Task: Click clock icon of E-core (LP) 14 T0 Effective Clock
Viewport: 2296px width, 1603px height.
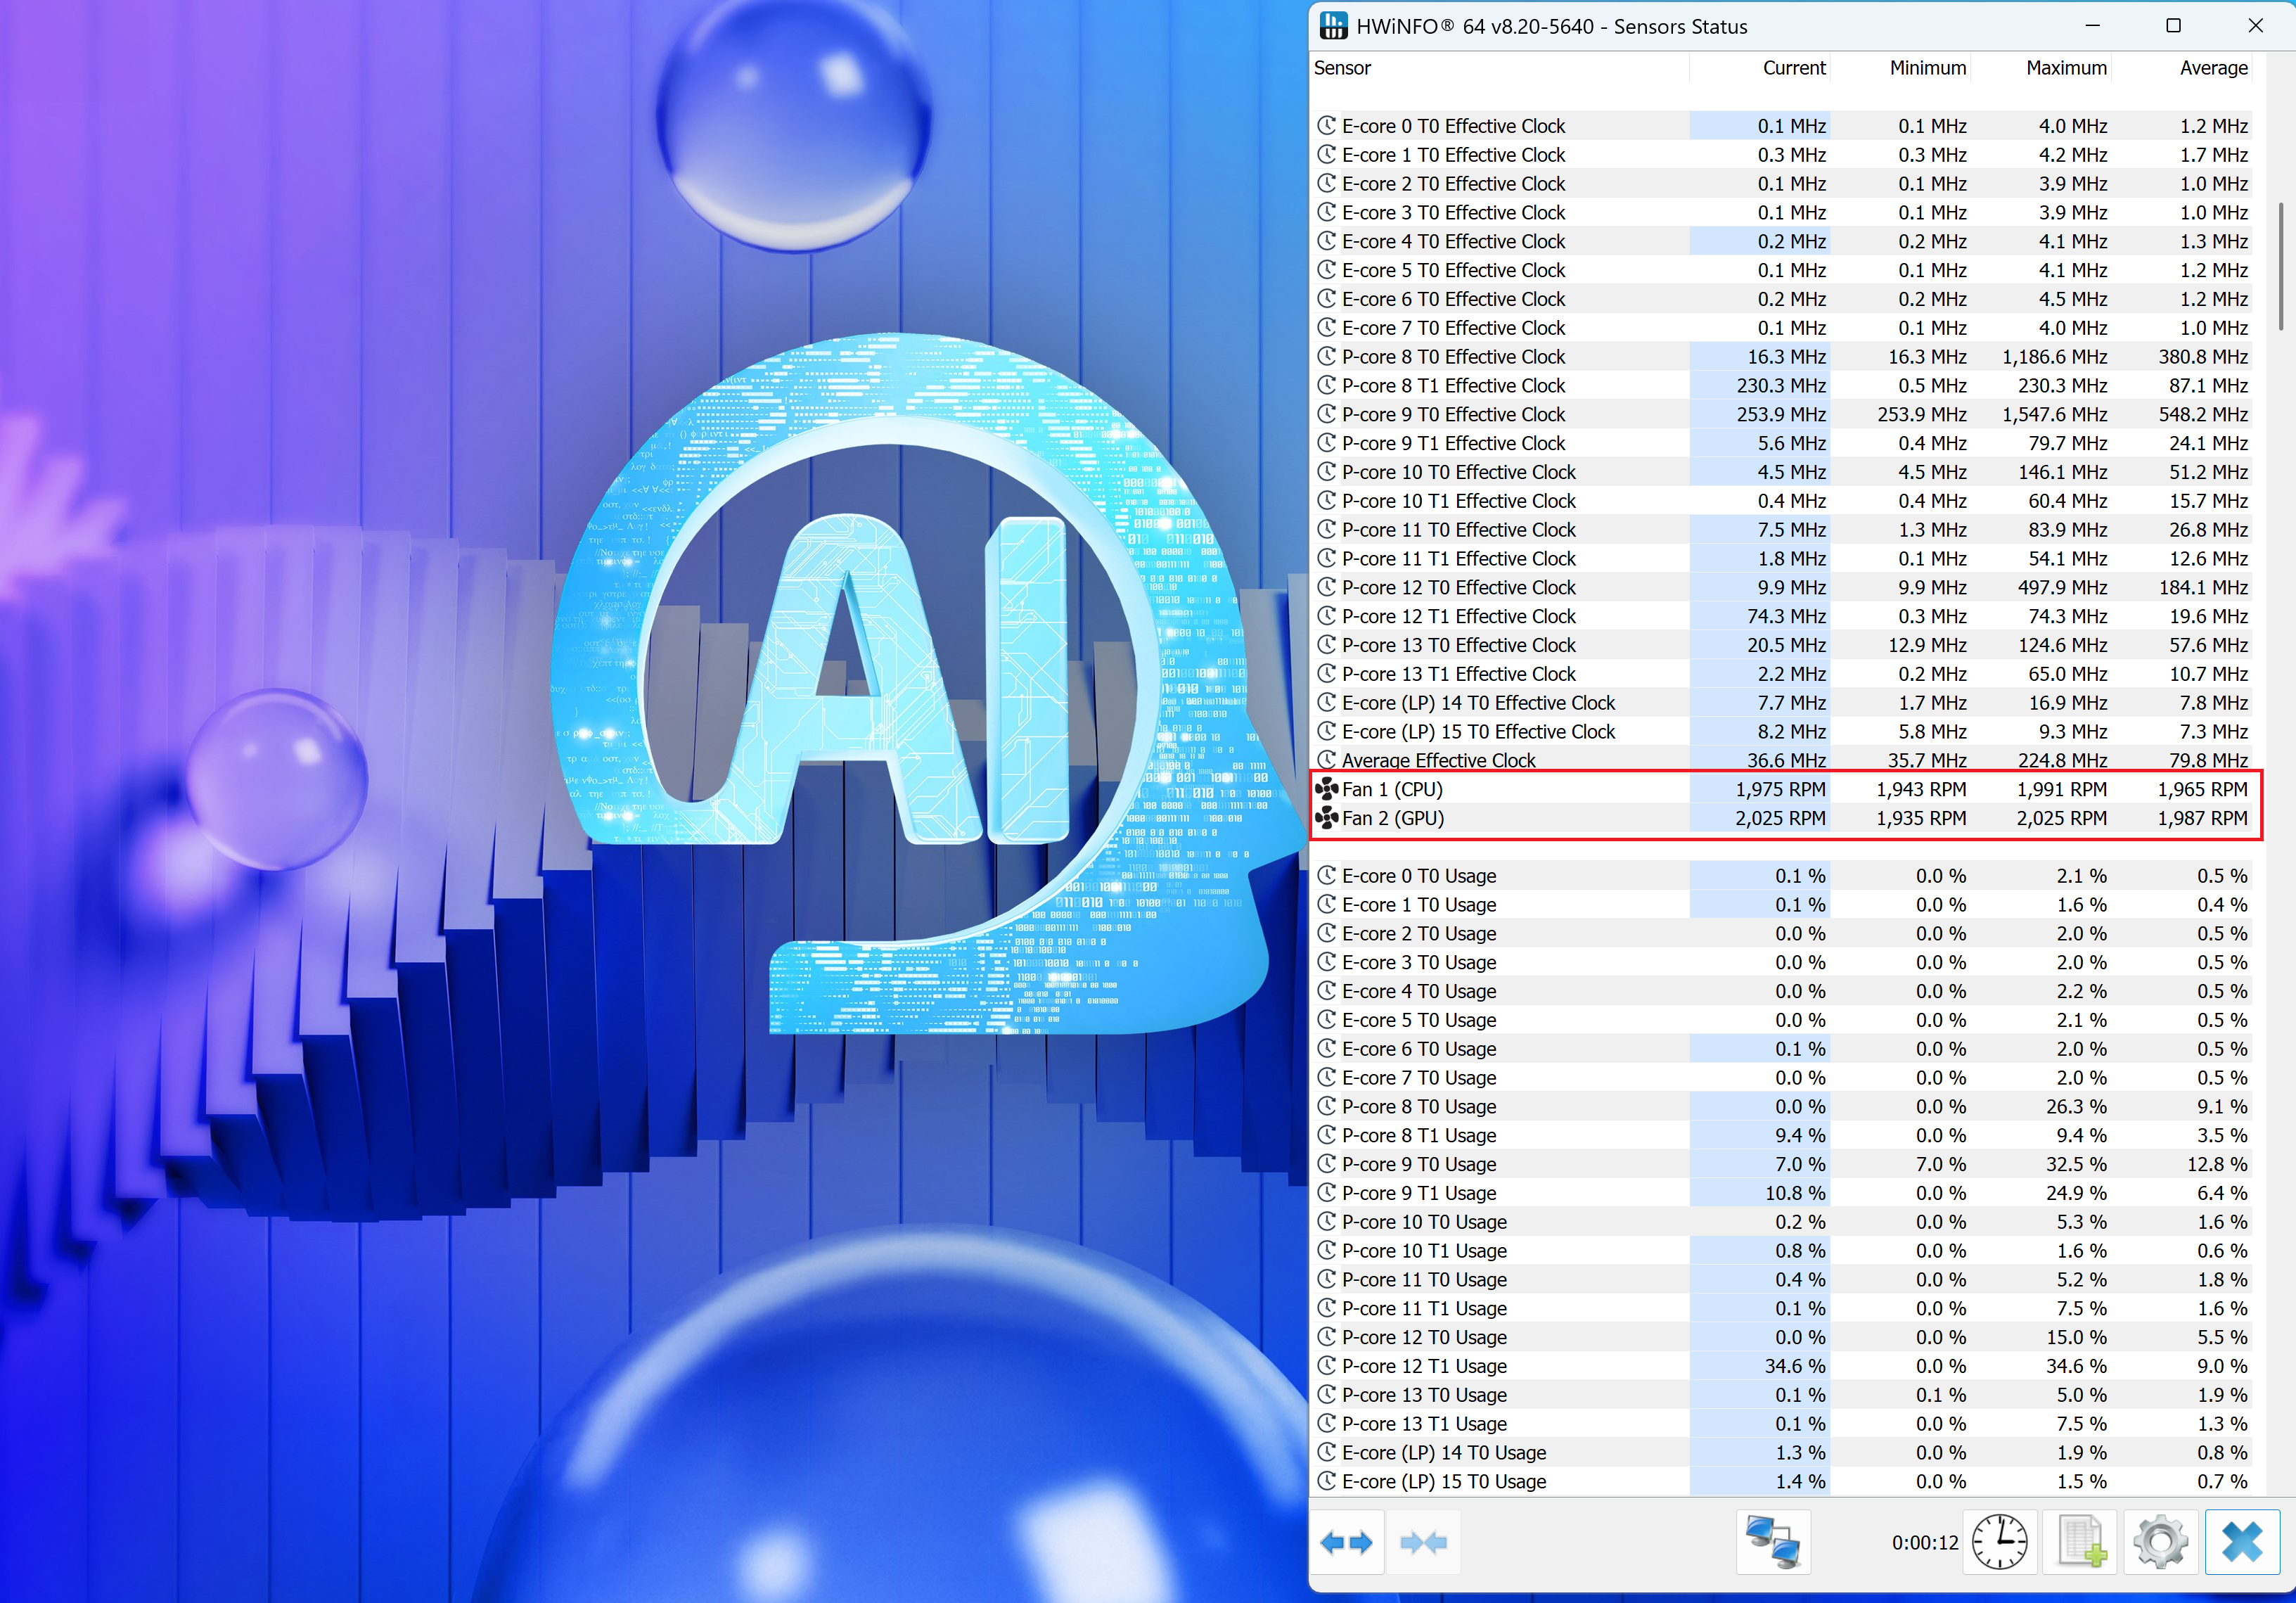Action: click(1327, 703)
